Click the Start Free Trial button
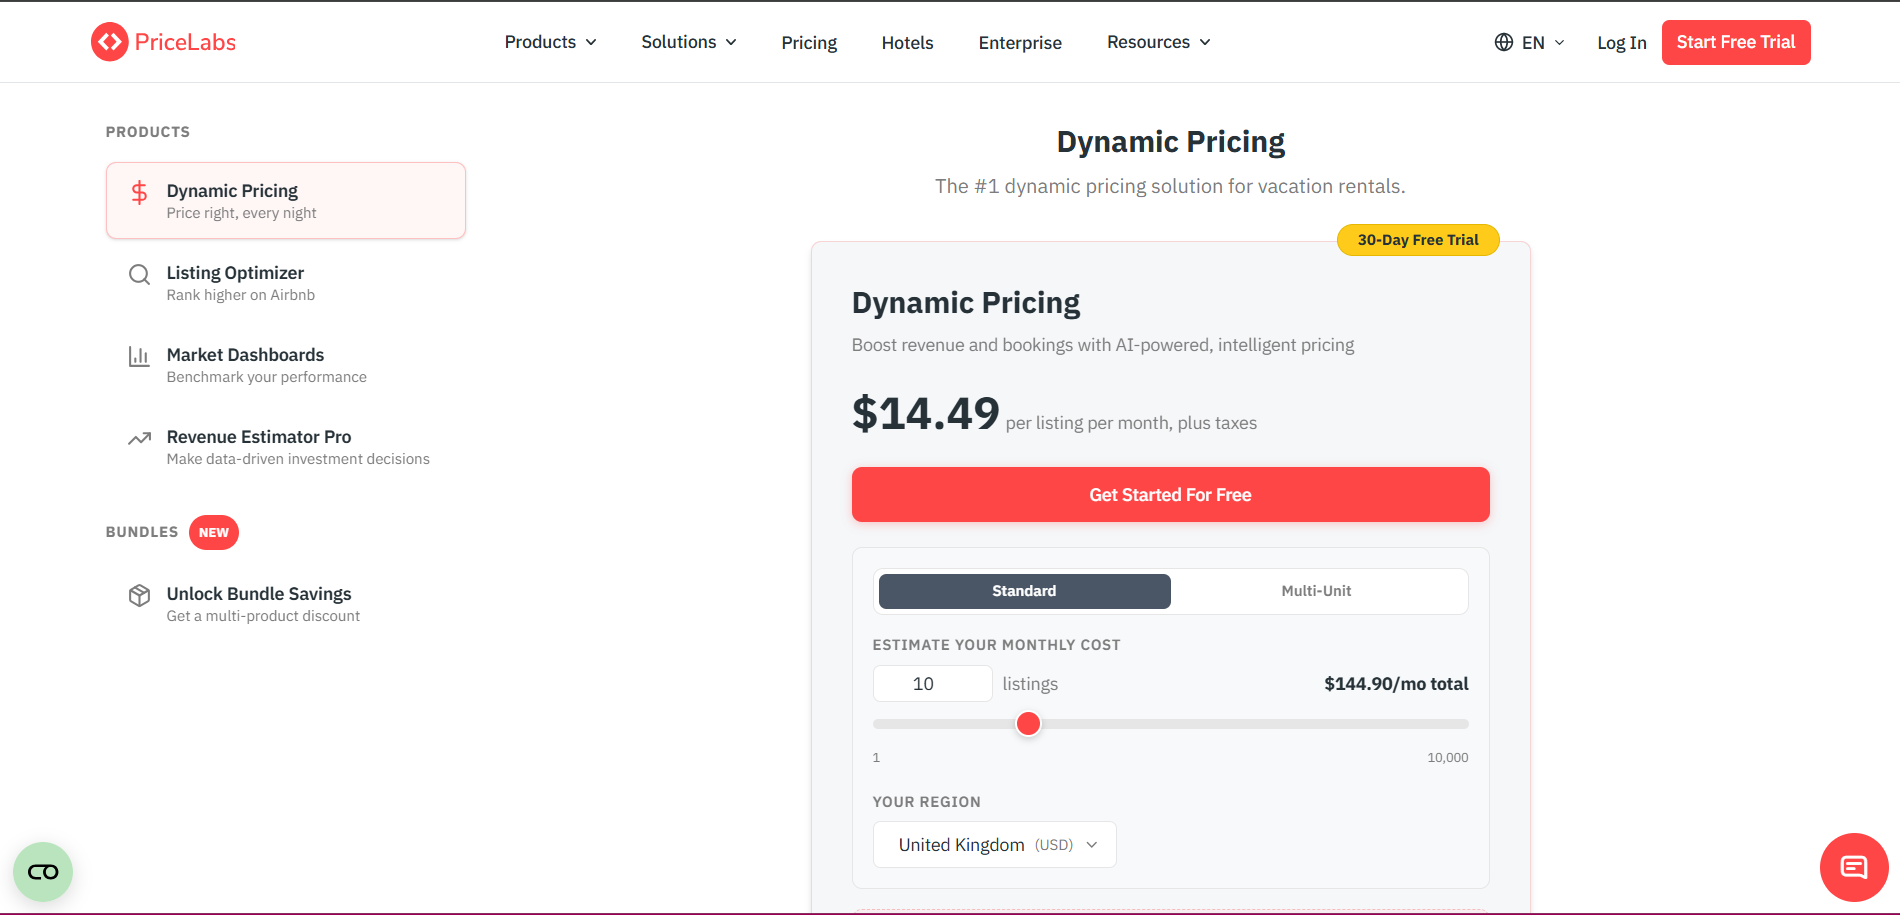Screen dimensions: 1900x915 pyautogui.click(x=1736, y=42)
